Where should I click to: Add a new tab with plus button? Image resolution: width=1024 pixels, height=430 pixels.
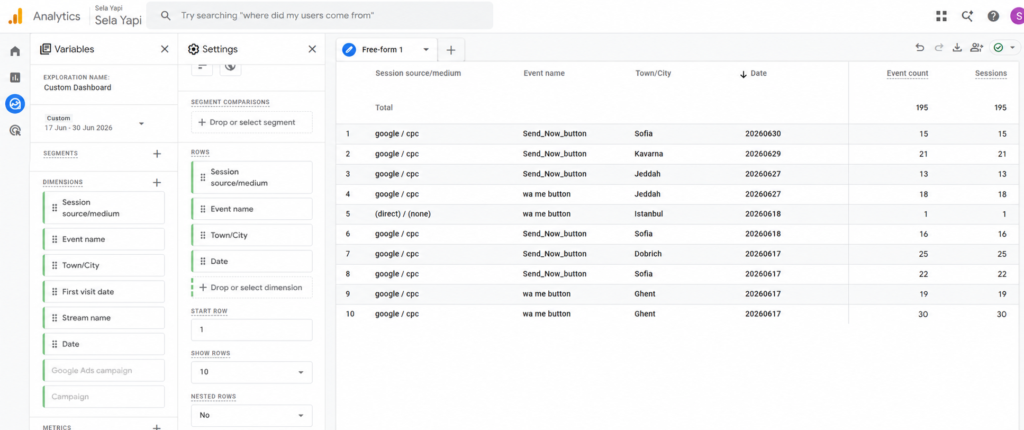(451, 50)
